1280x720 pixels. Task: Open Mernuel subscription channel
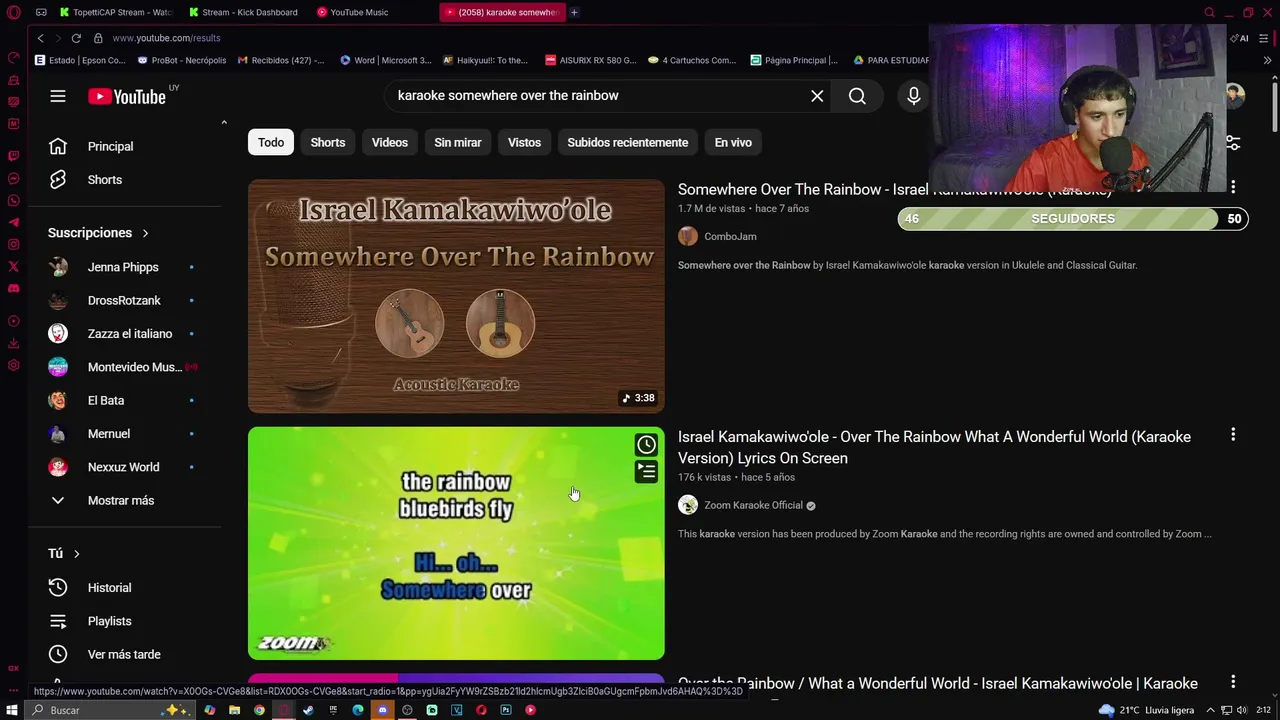[x=125, y=434]
